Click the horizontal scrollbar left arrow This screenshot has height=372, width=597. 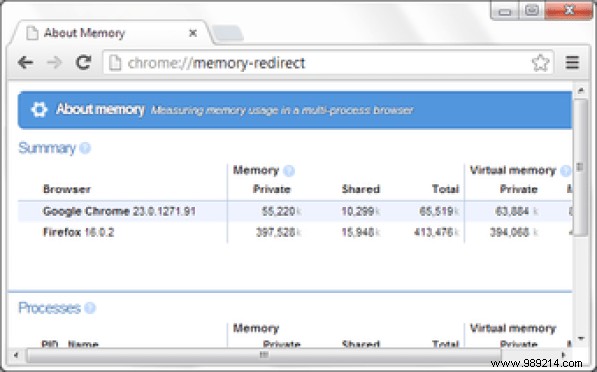16,355
